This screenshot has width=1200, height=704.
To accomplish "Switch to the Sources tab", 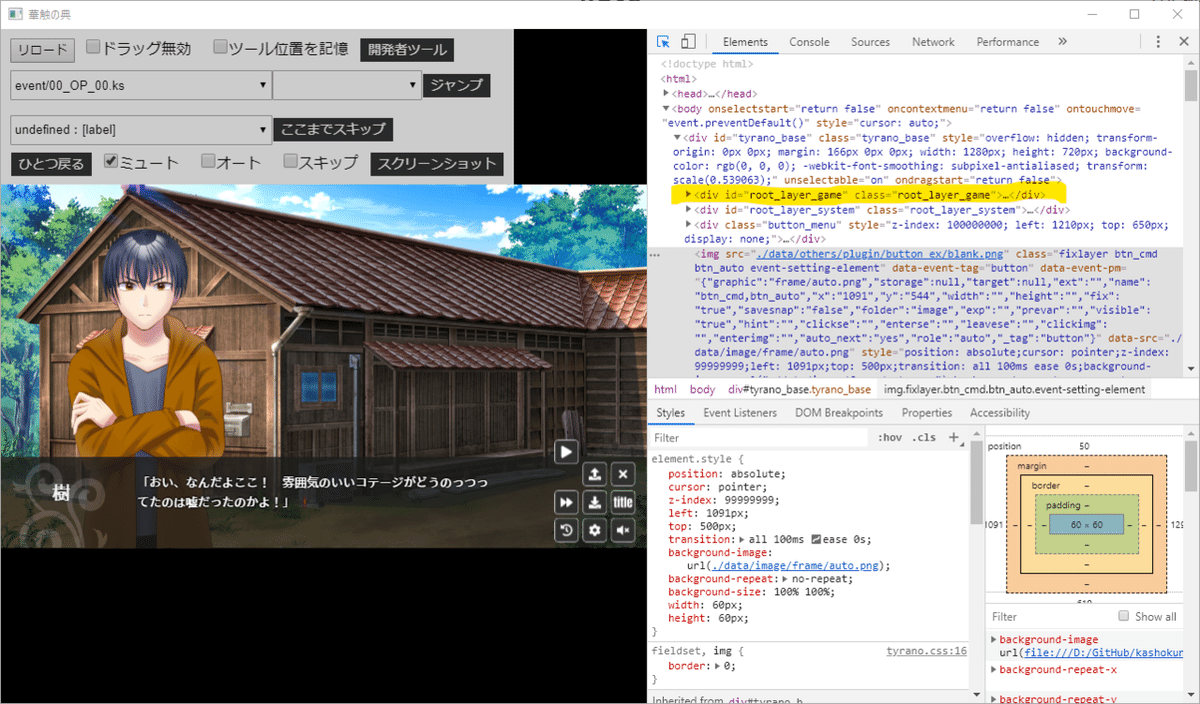I will tap(870, 42).
